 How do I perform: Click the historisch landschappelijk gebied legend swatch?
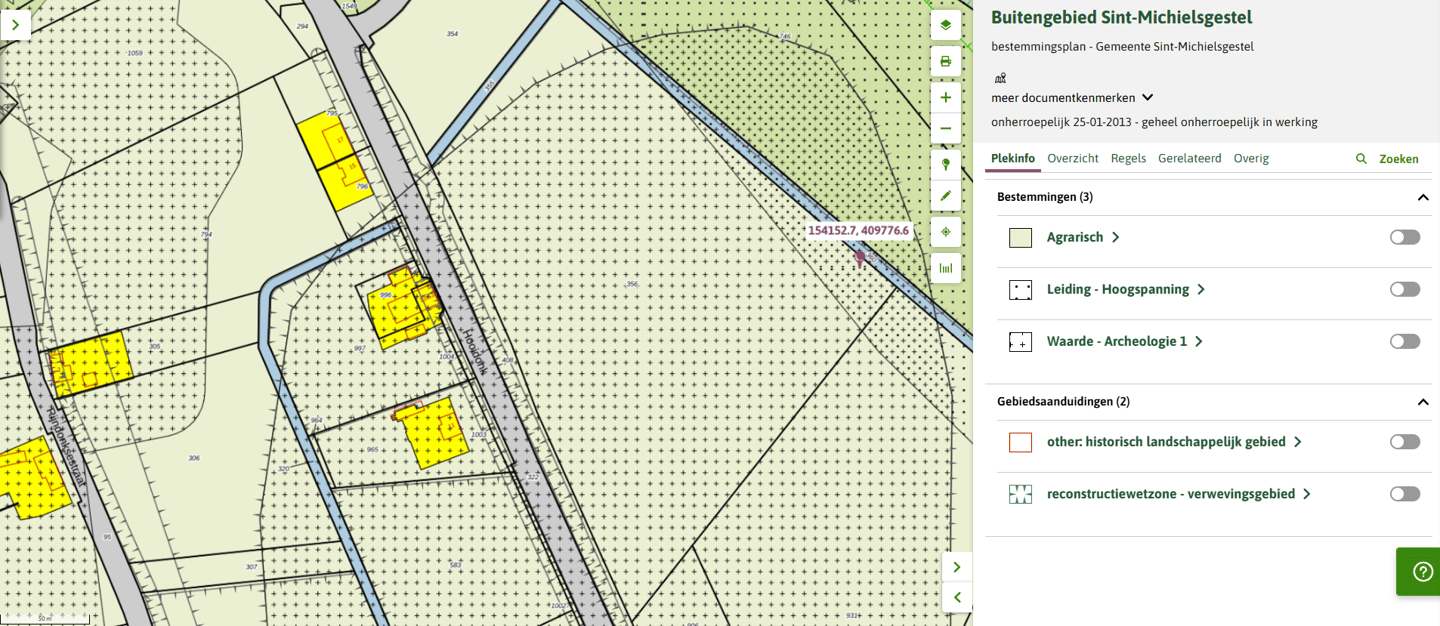1020,442
